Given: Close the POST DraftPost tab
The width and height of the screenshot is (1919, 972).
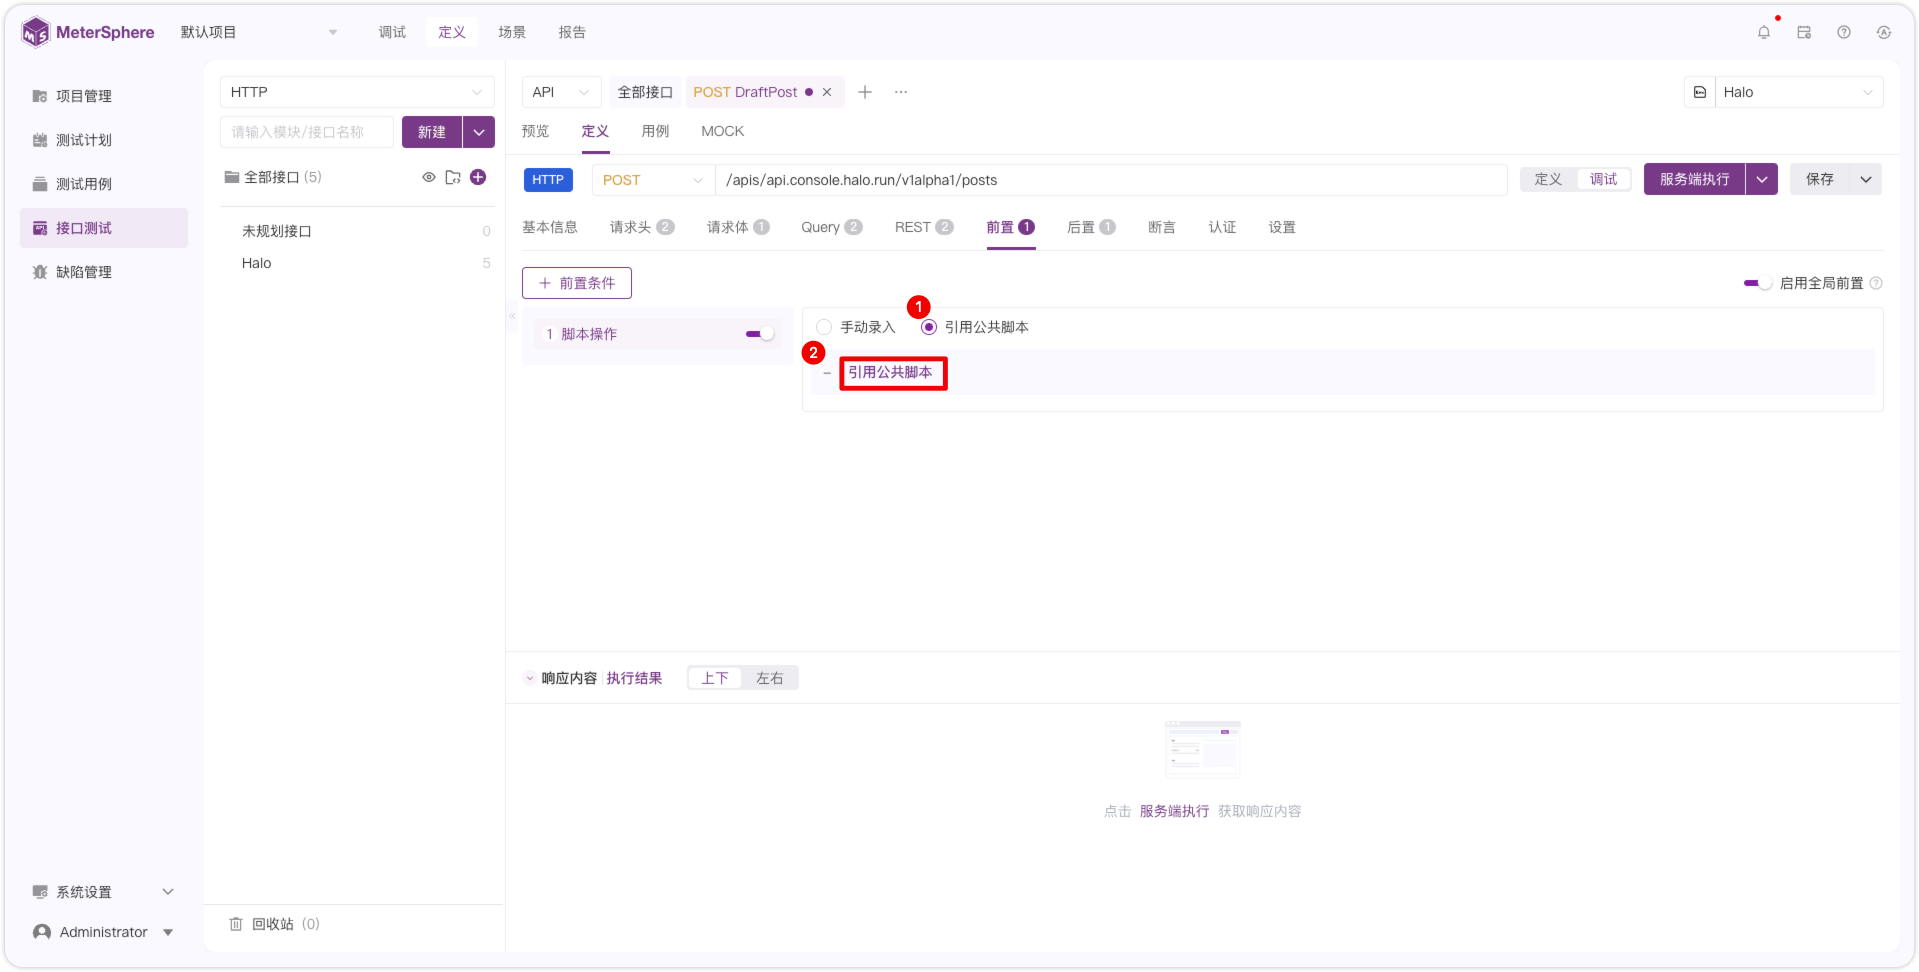Looking at the screenshot, I should 827,92.
